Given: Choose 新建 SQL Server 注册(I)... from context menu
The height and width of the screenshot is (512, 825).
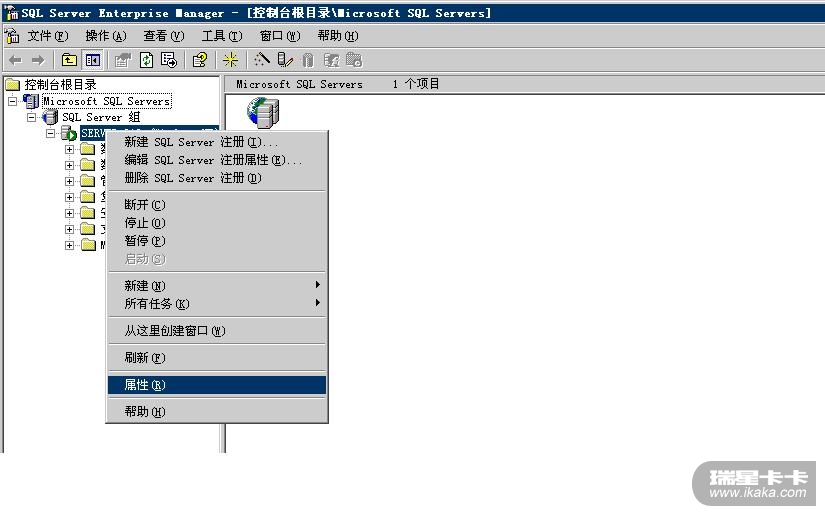Looking at the screenshot, I should point(217,142).
